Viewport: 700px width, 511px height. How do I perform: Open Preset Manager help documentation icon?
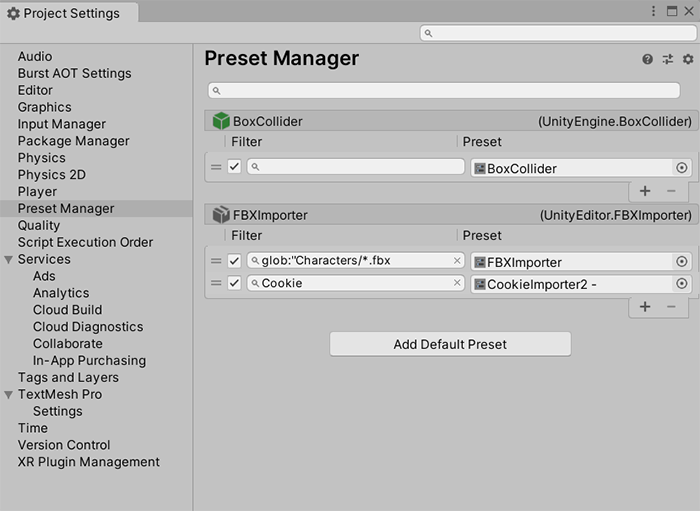(x=648, y=60)
